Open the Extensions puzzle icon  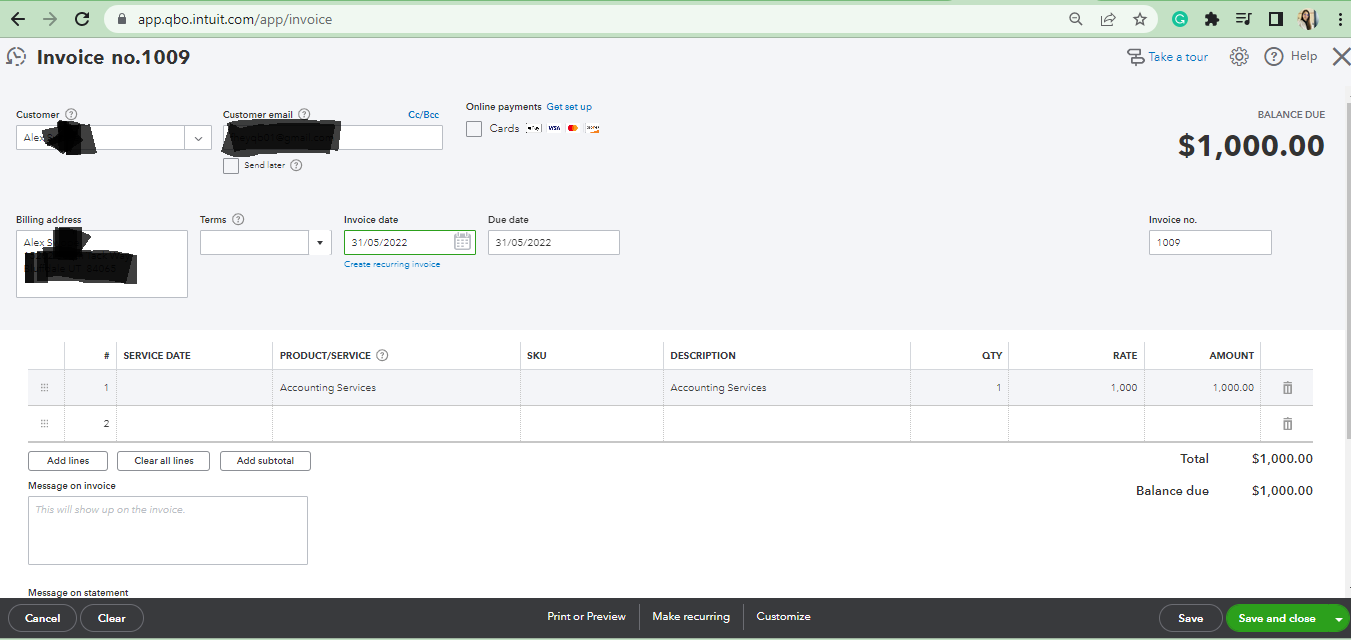click(1212, 19)
